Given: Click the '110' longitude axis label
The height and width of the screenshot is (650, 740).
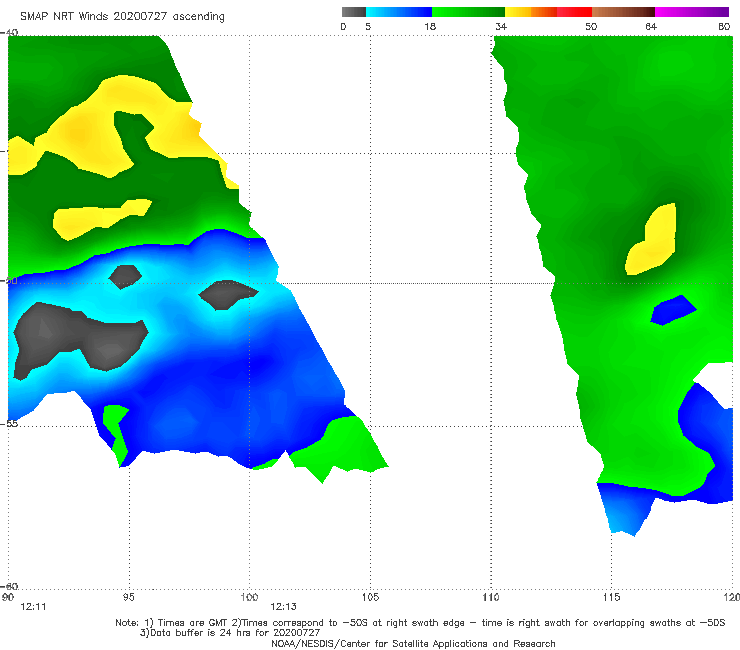Looking at the screenshot, I should point(491,598).
